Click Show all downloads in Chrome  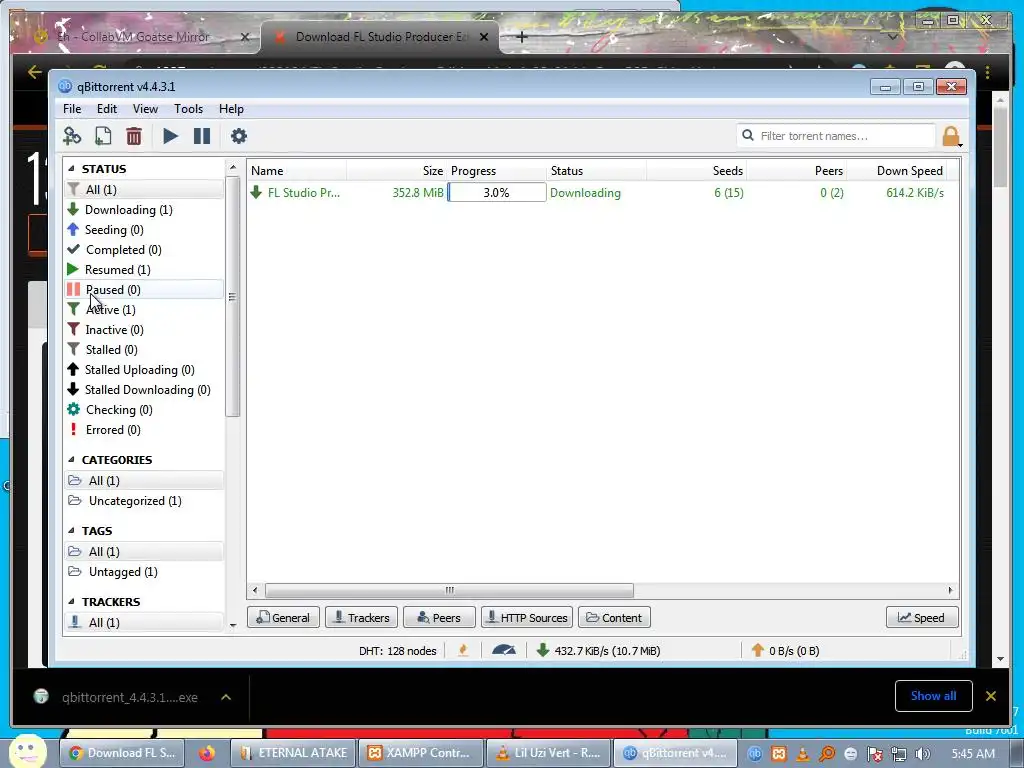click(933, 696)
